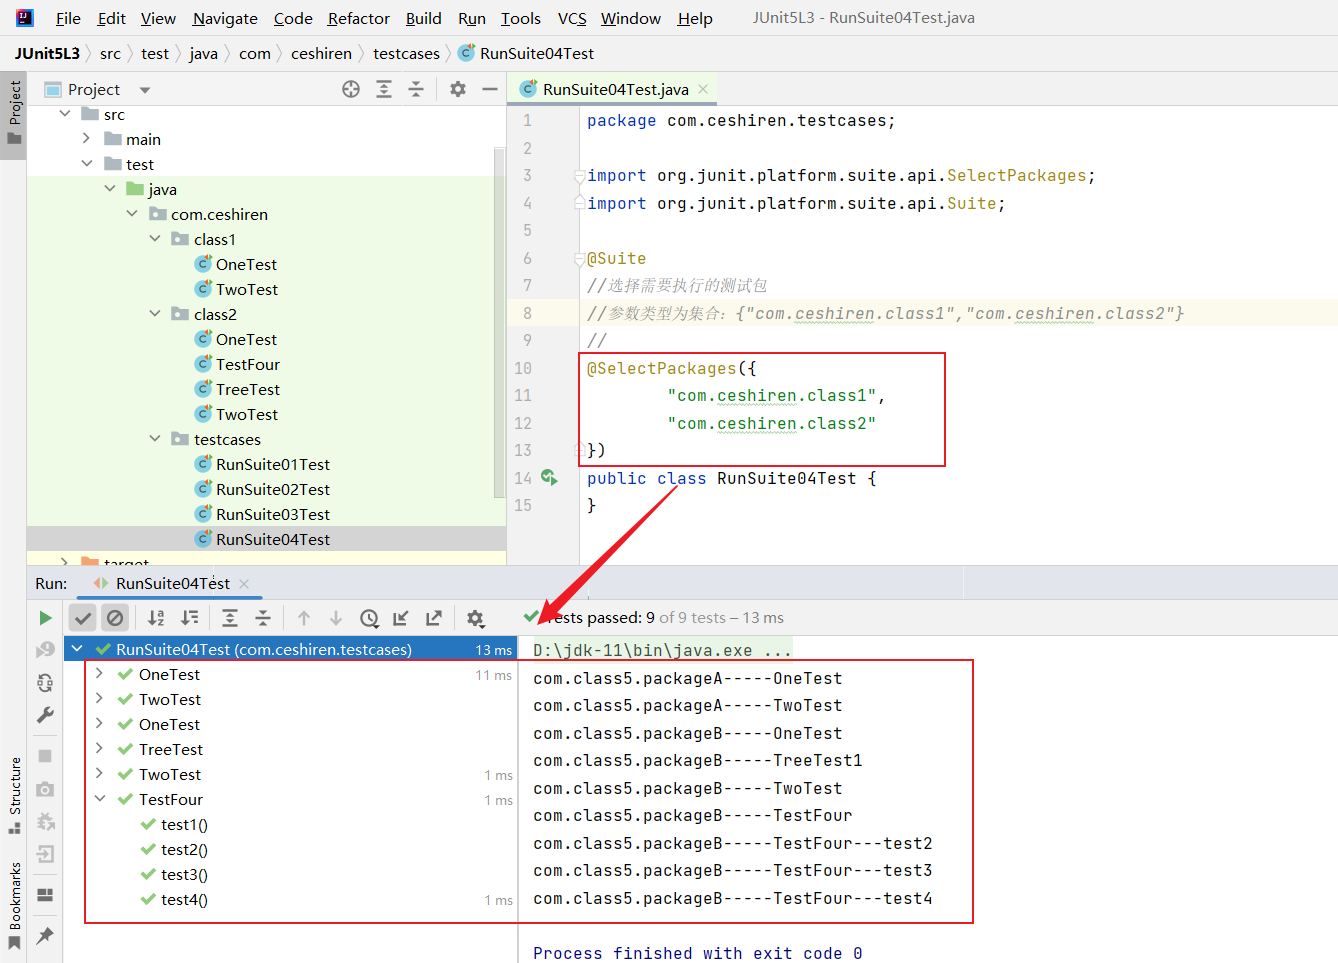
Task: Click the run gutter icon on line 14
Action: 549,478
